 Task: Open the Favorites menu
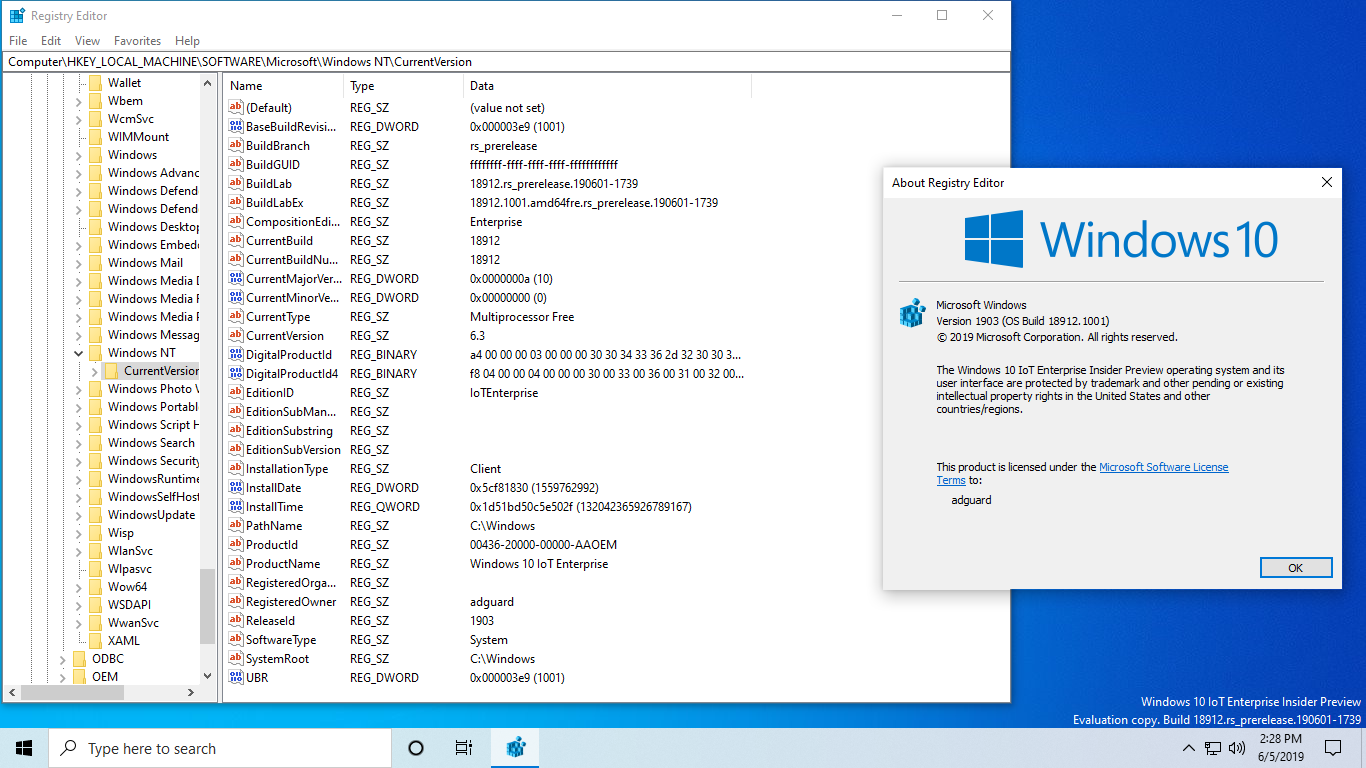(137, 41)
